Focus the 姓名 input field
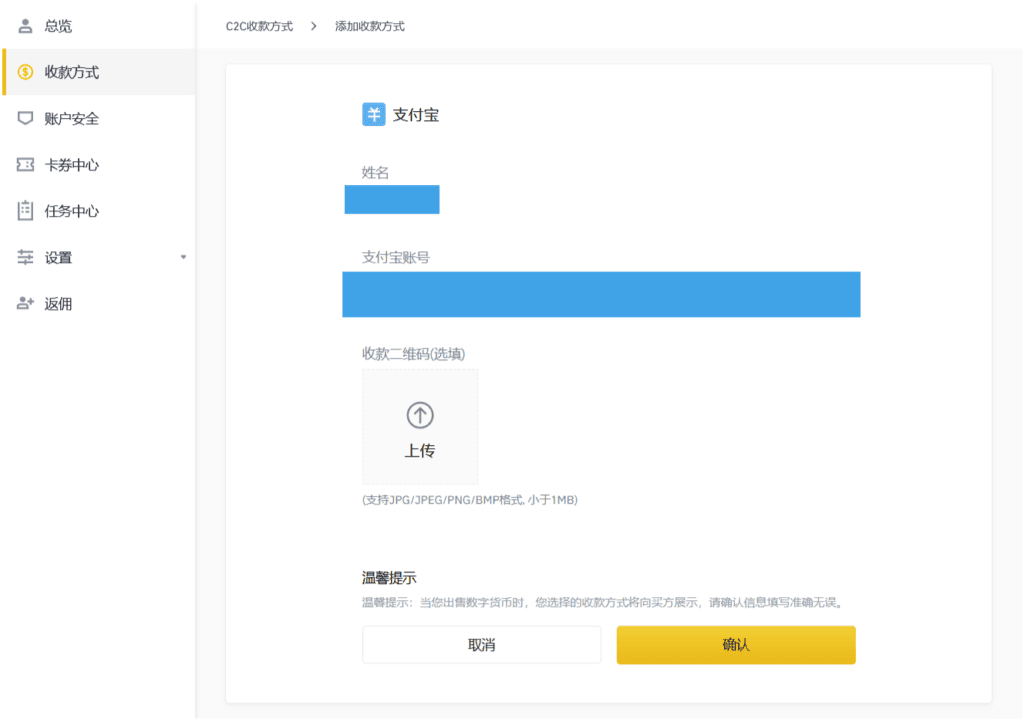This screenshot has width=1024, height=719. 392,200
